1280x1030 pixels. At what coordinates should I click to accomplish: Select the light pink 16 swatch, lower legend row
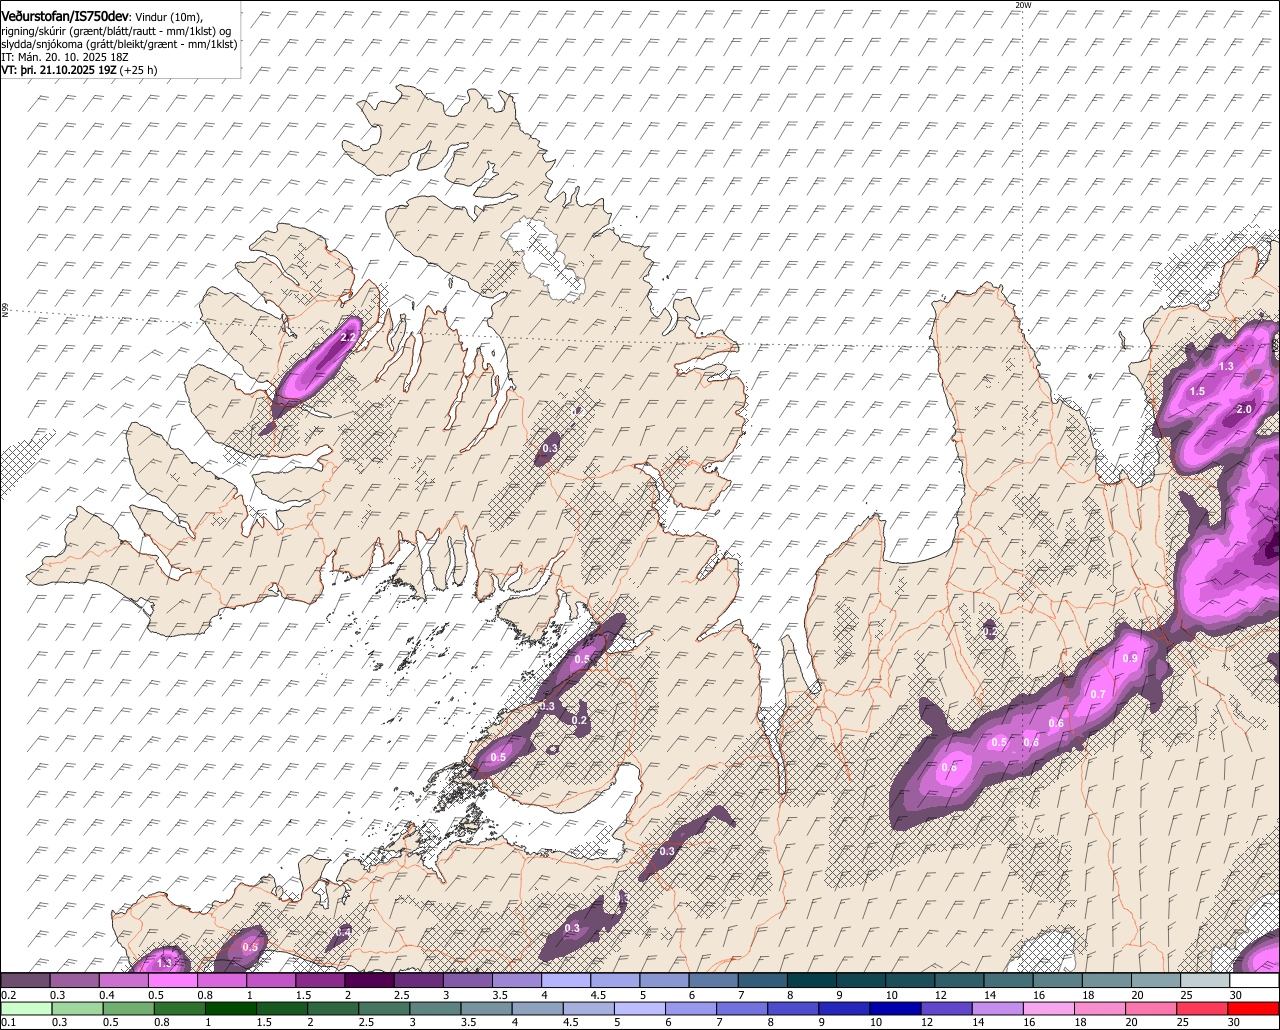1048,1009
